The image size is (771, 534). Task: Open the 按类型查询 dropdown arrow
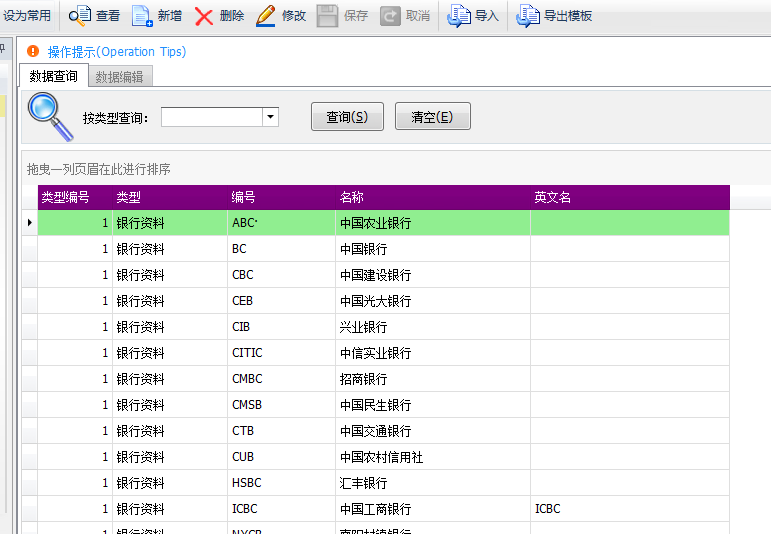pyautogui.click(x=270, y=117)
